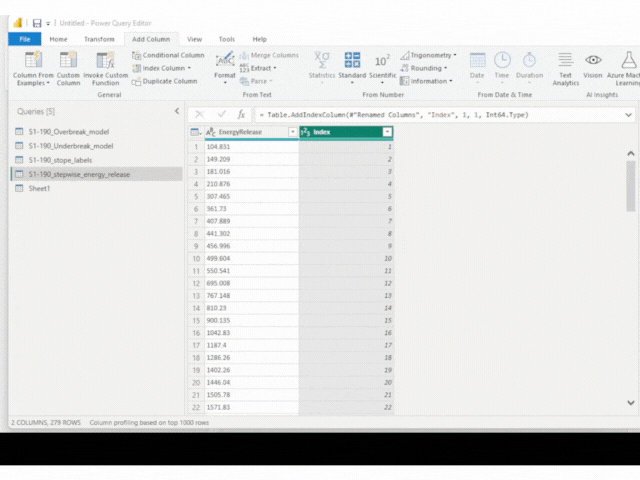Select S1-190_Overbreak_model query
The image size is (640, 480).
97,132
